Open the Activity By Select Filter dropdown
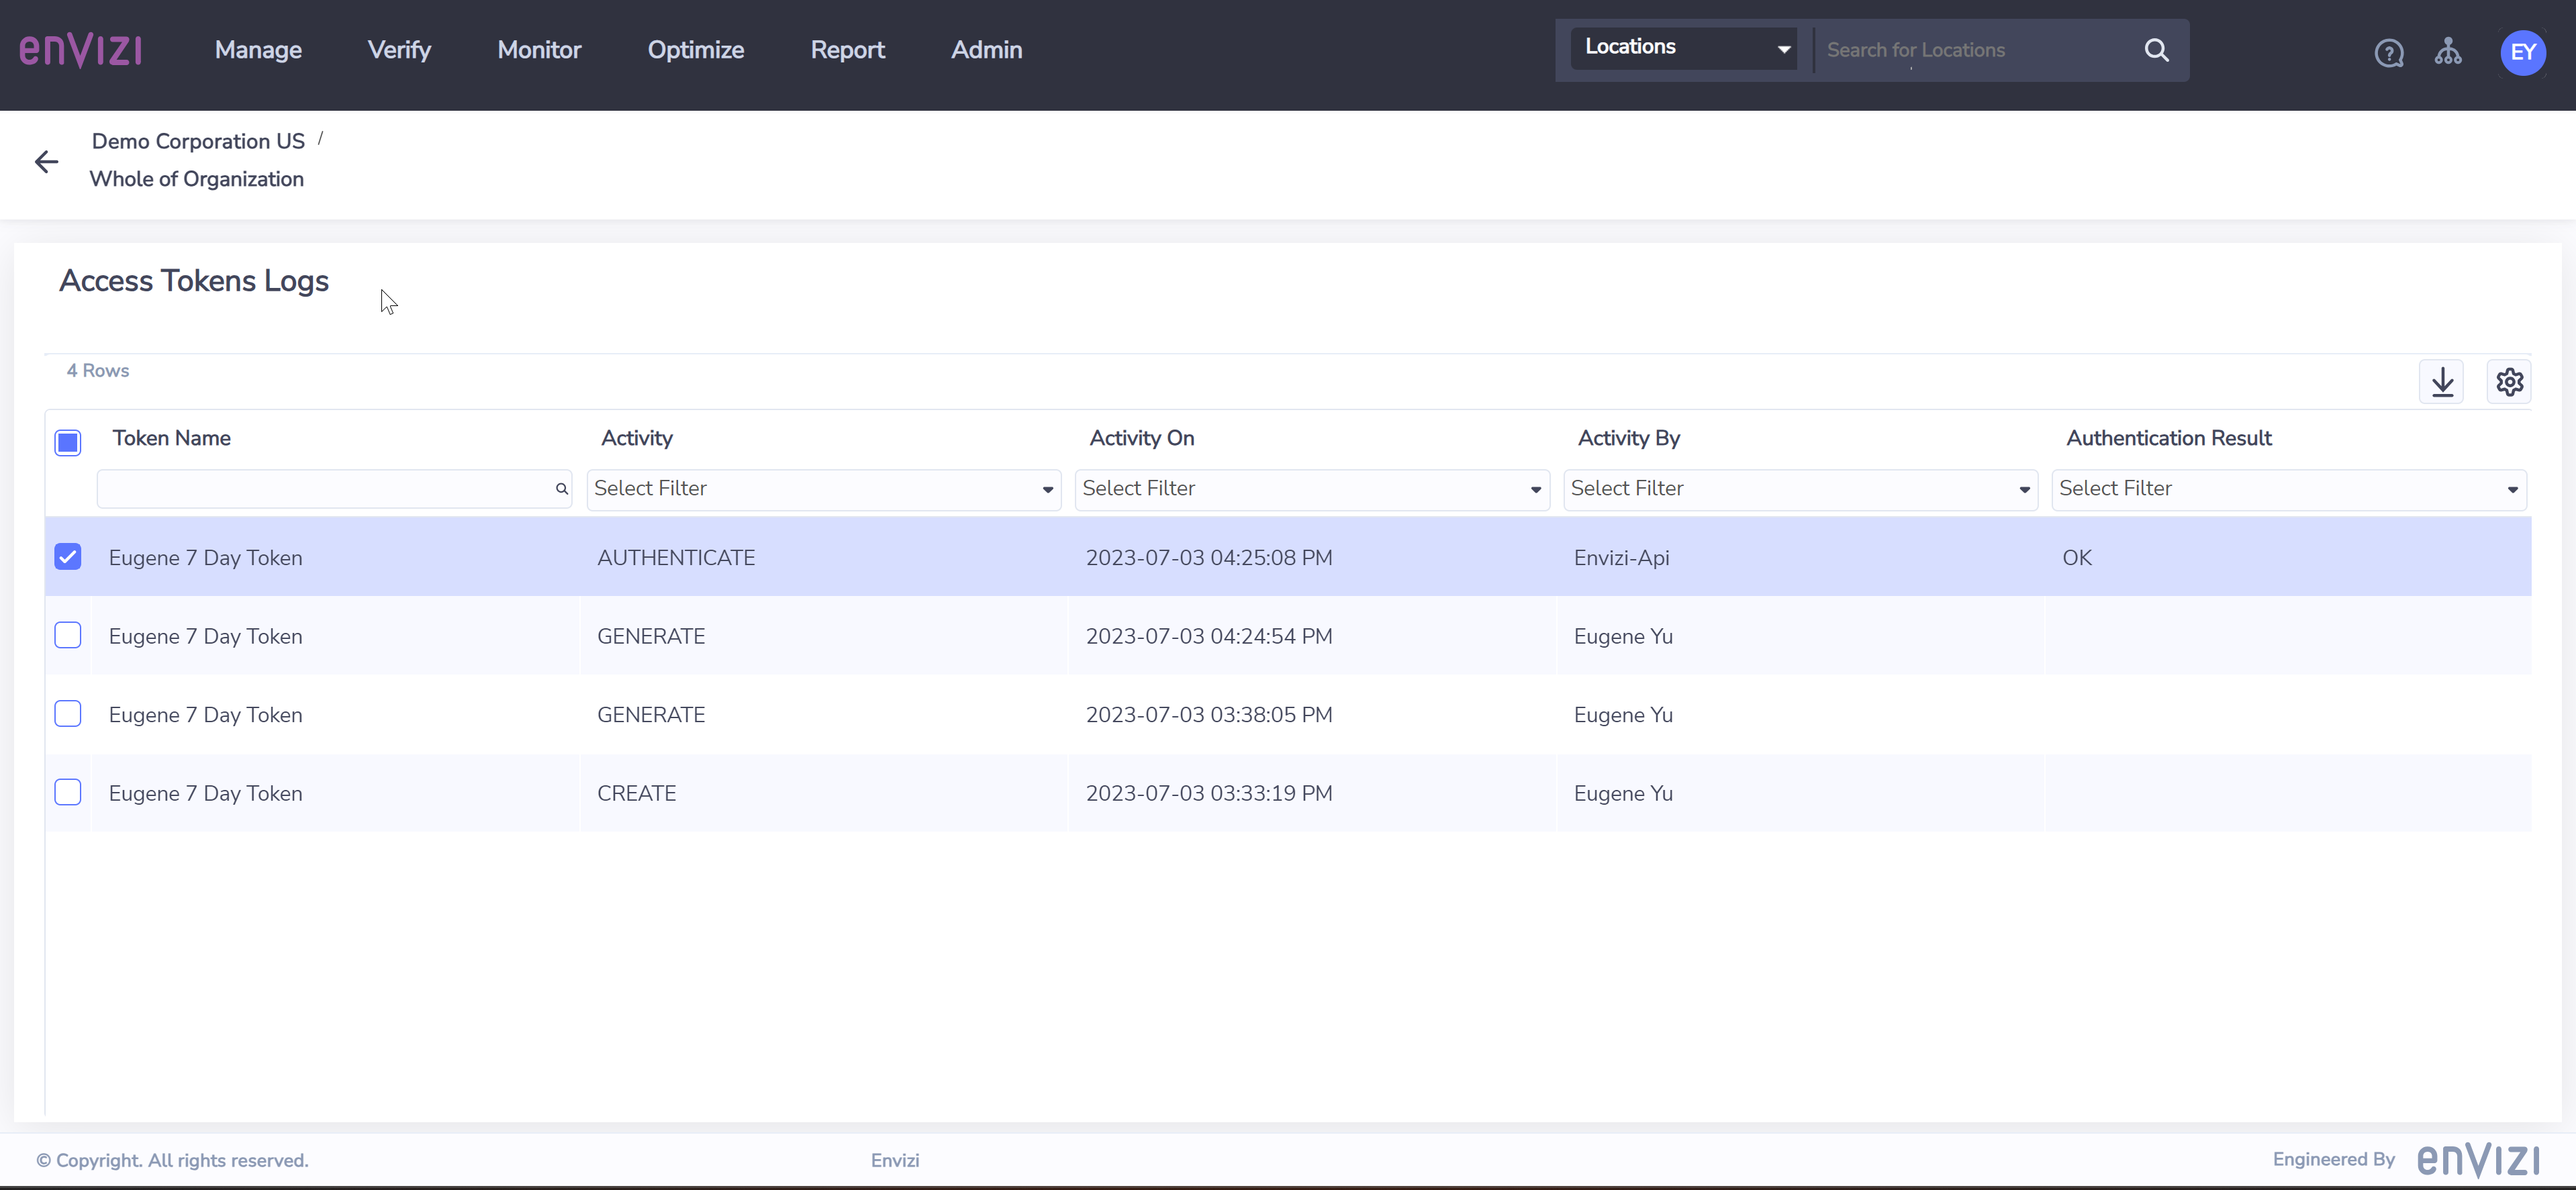This screenshot has height=1190, width=2576. 1800,489
